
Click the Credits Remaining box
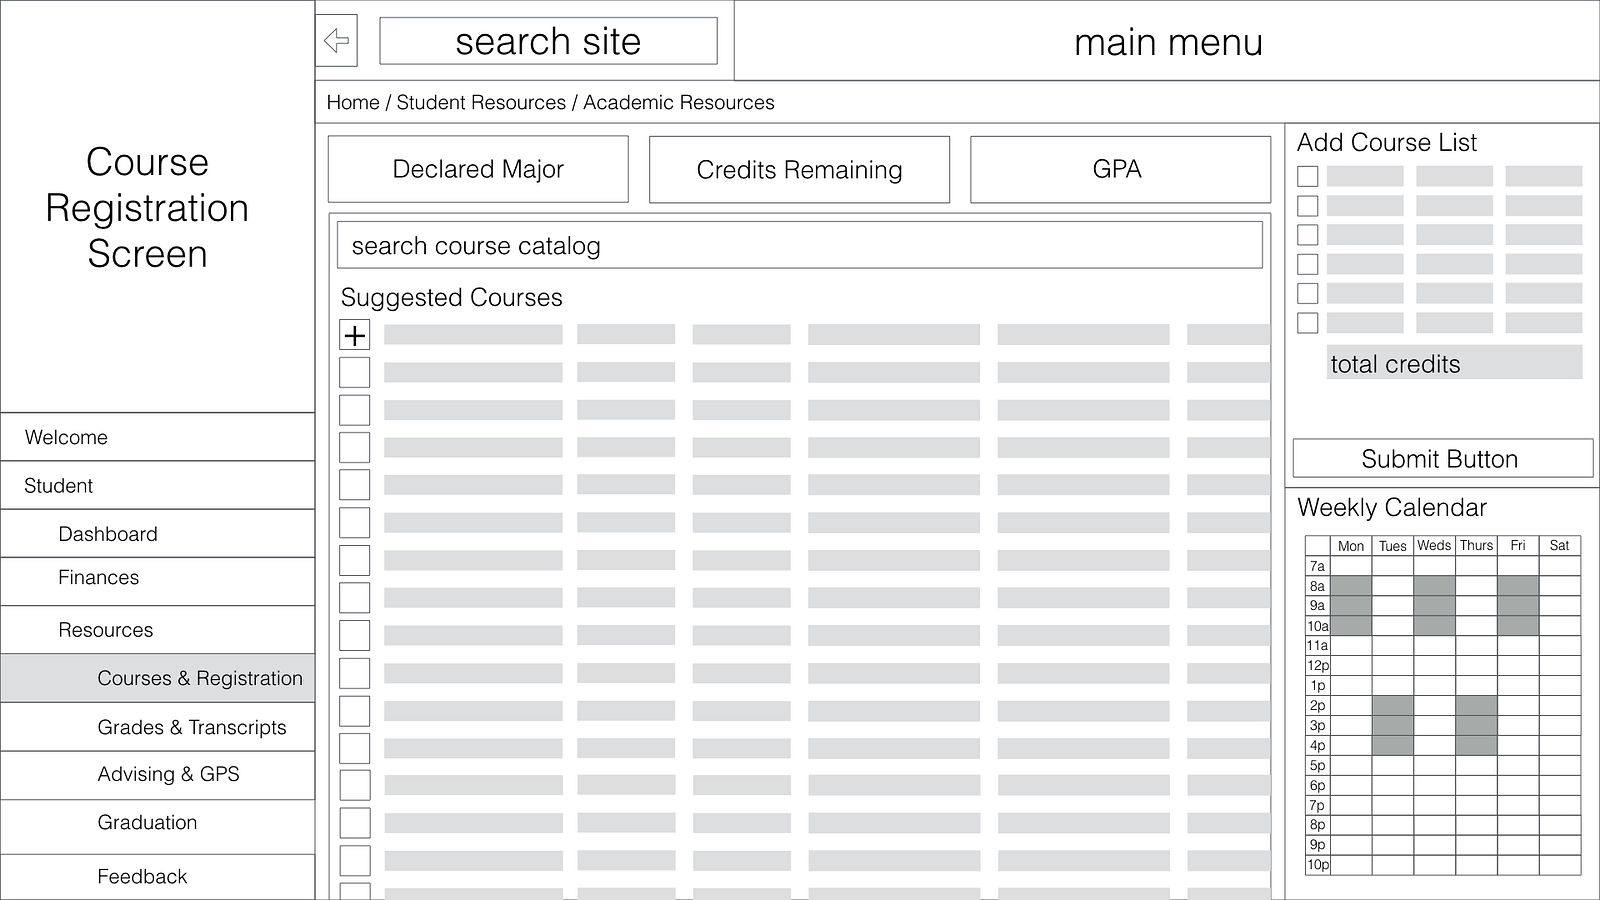(799, 170)
